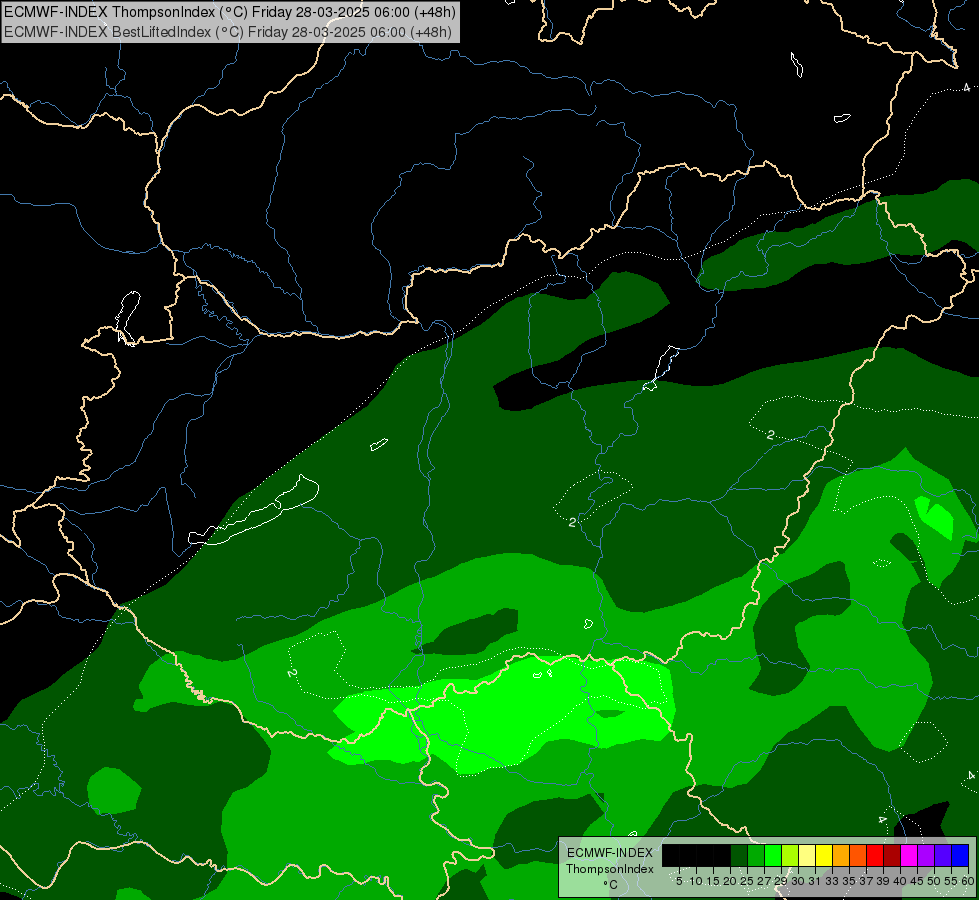The height and width of the screenshot is (900, 979).
Task: Click legend scale value 45
Action: tap(917, 881)
